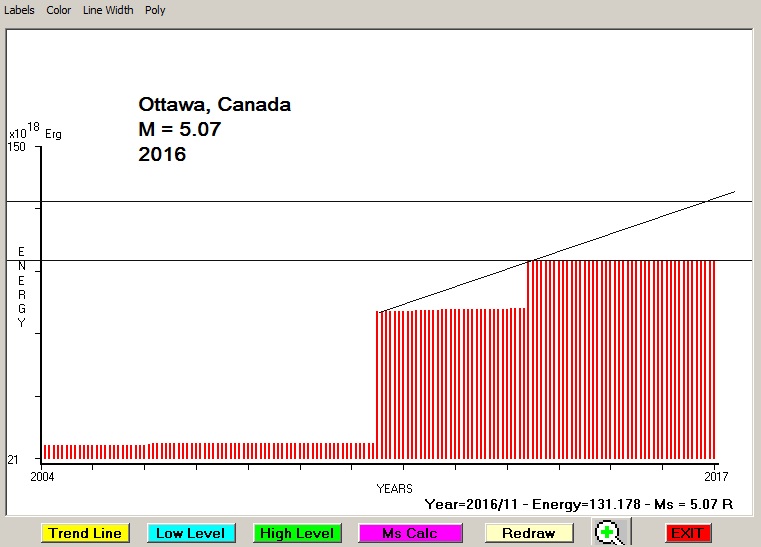This screenshot has width=761, height=547.
Task: Open the Poly menu
Action: pyautogui.click(x=155, y=10)
